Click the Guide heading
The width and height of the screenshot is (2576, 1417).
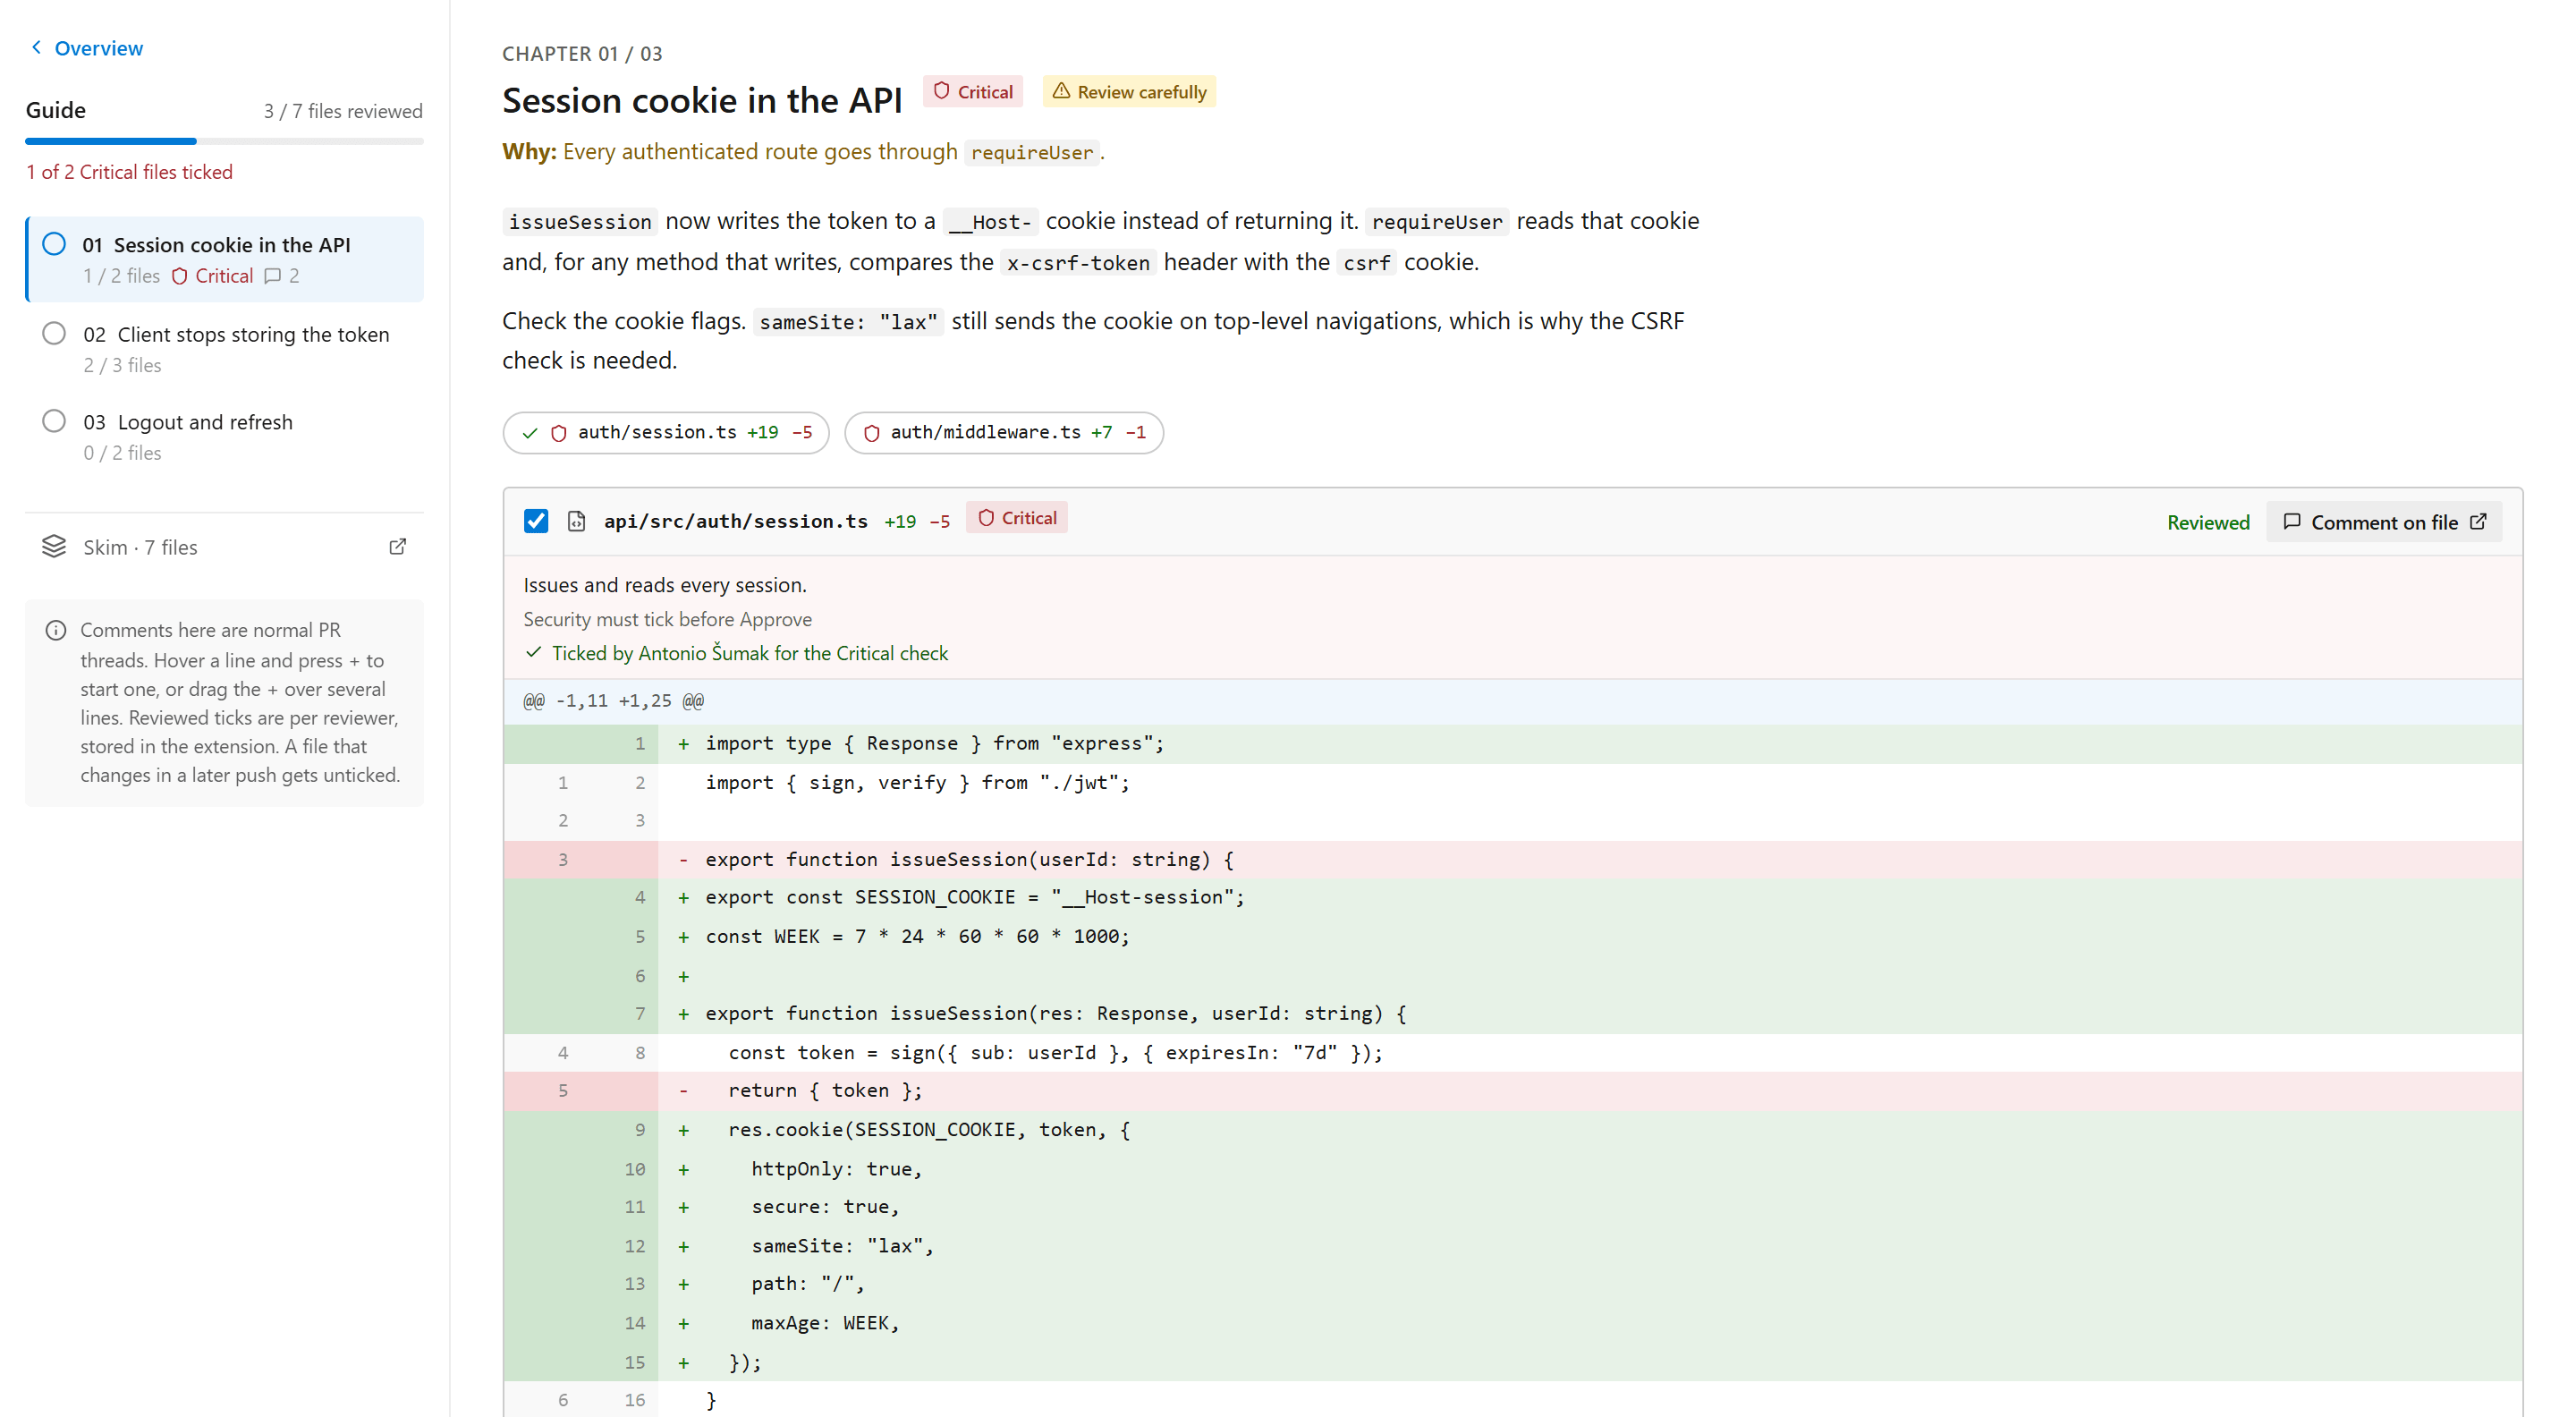click(56, 110)
